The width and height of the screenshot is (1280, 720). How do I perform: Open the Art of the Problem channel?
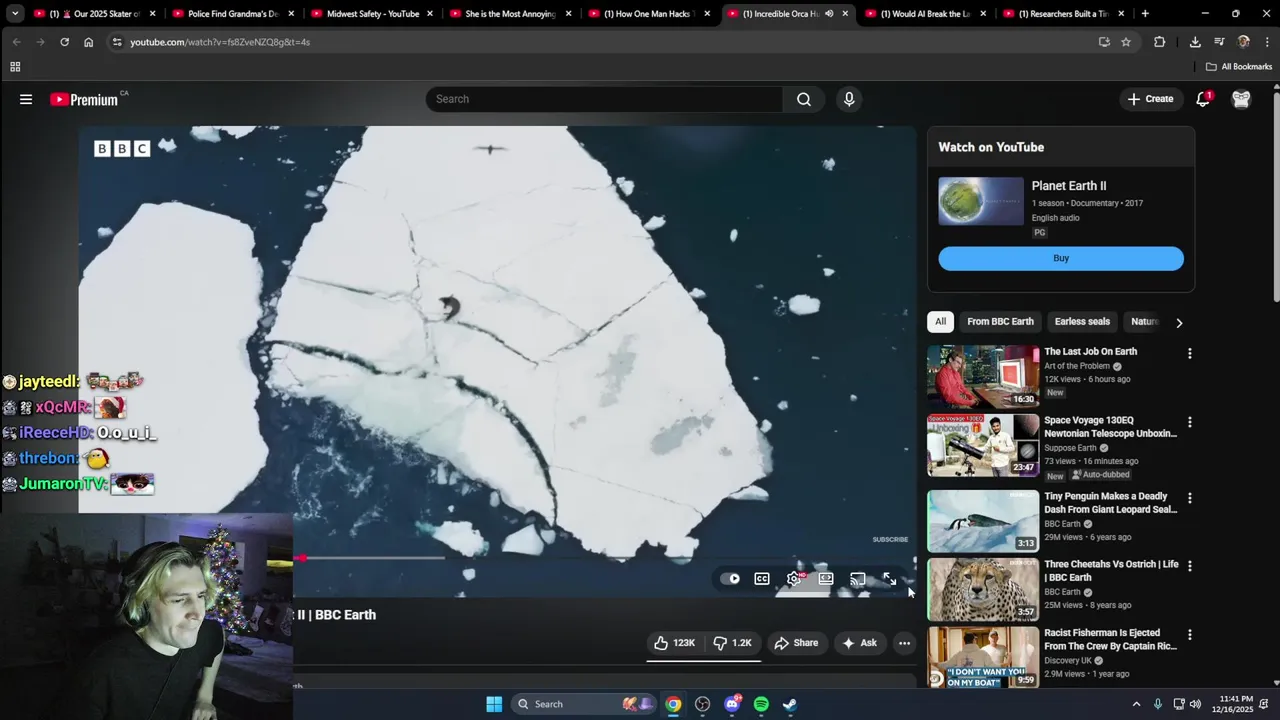point(1077,366)
